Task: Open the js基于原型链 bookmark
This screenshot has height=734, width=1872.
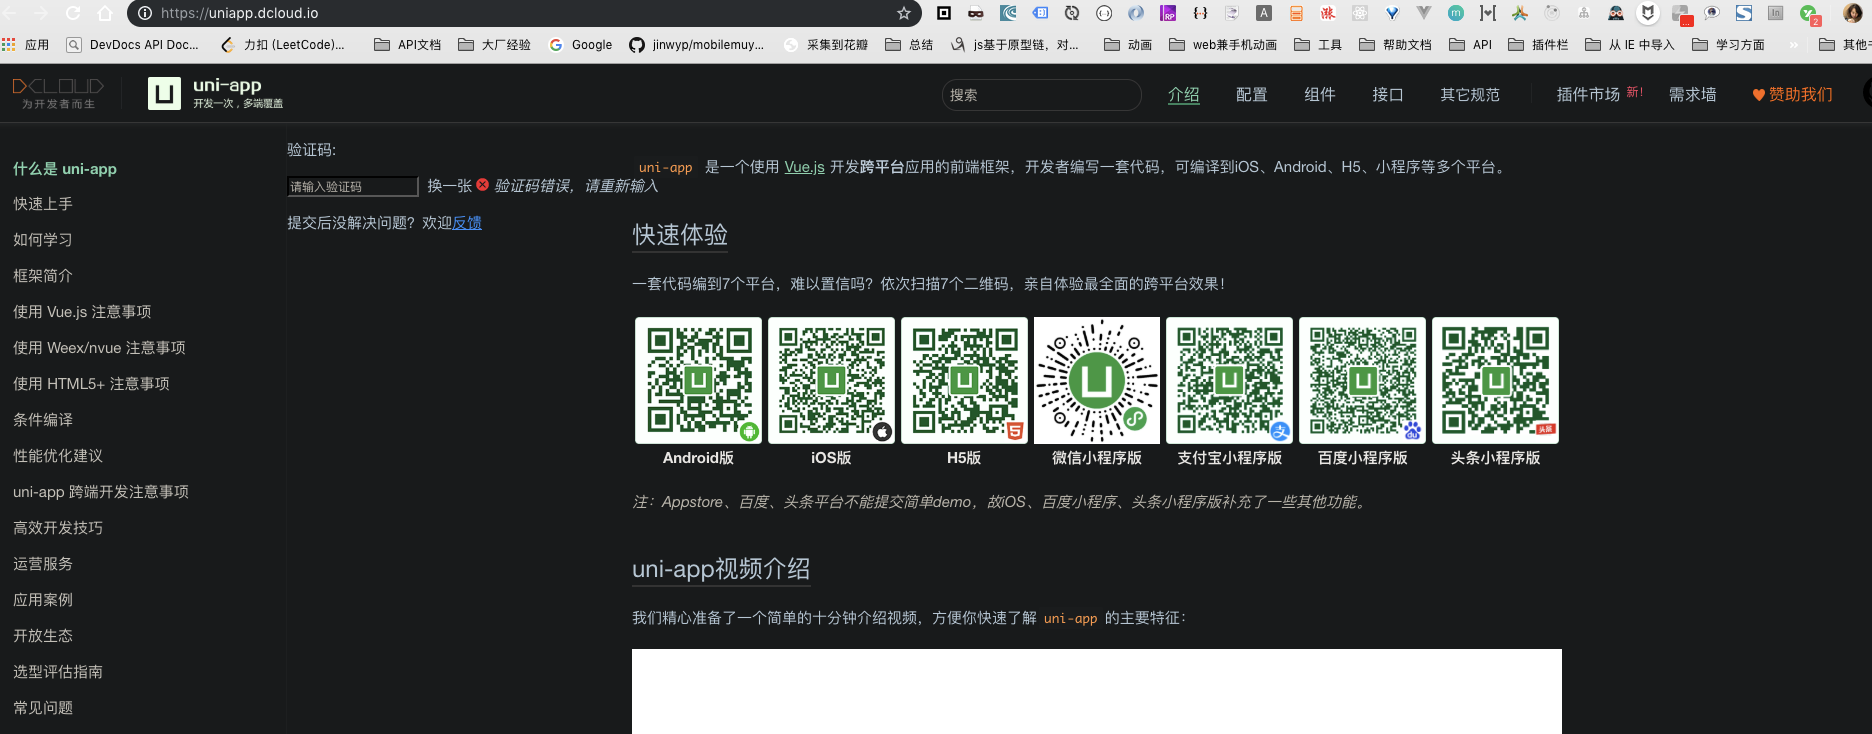Action: pyautogui.click(x=1014, y=45)
